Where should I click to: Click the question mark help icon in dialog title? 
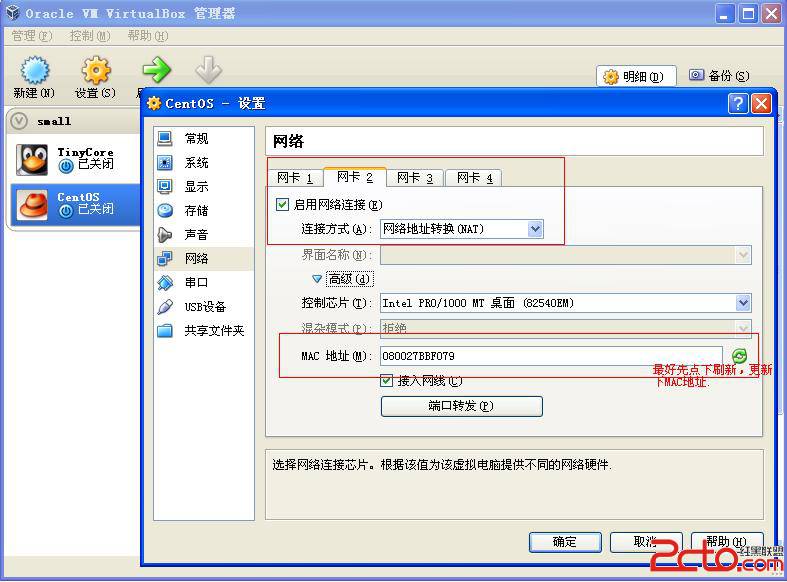point(738,104)
